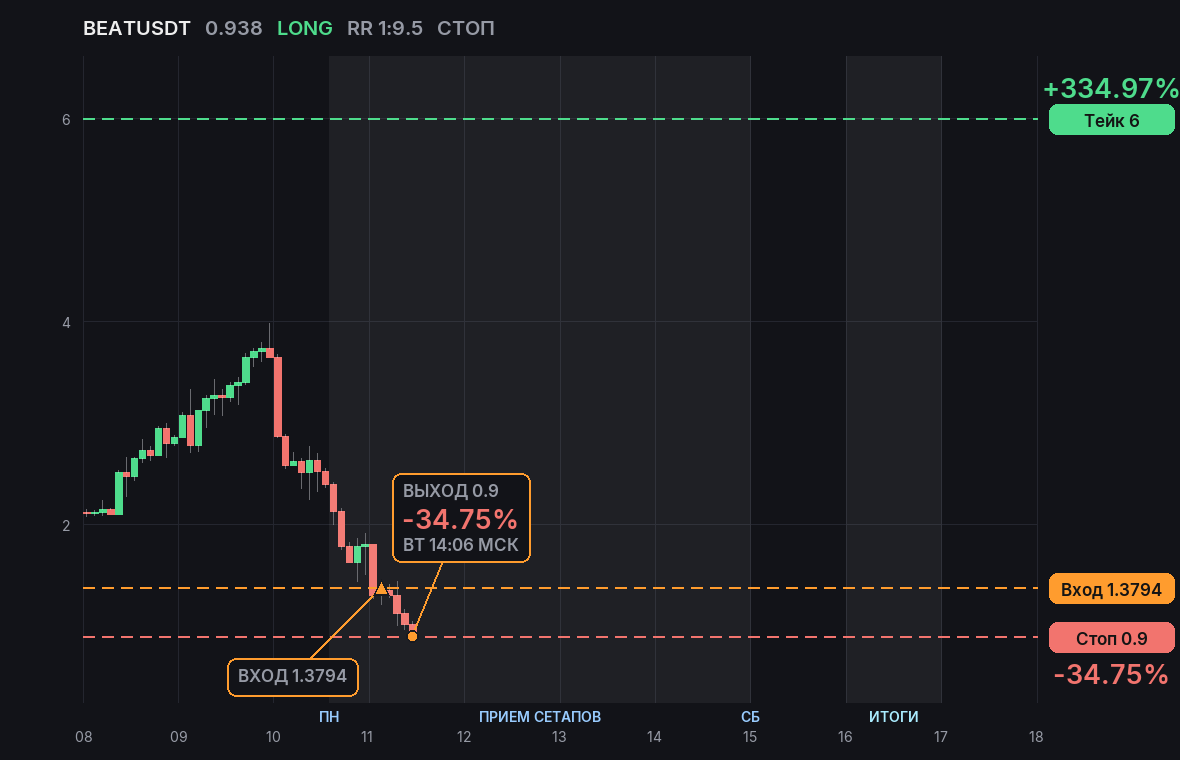Click the BEATUSDT ticker title

137,29
